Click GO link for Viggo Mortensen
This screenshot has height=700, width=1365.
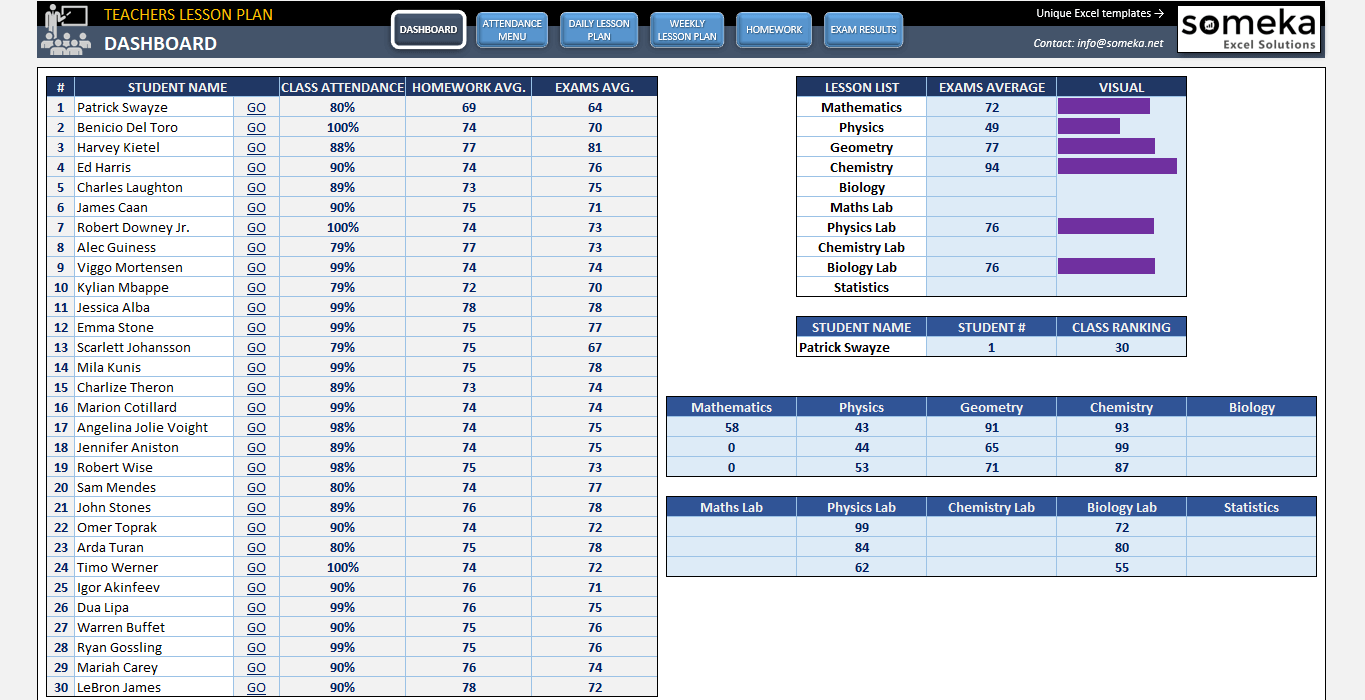(256, 267)
